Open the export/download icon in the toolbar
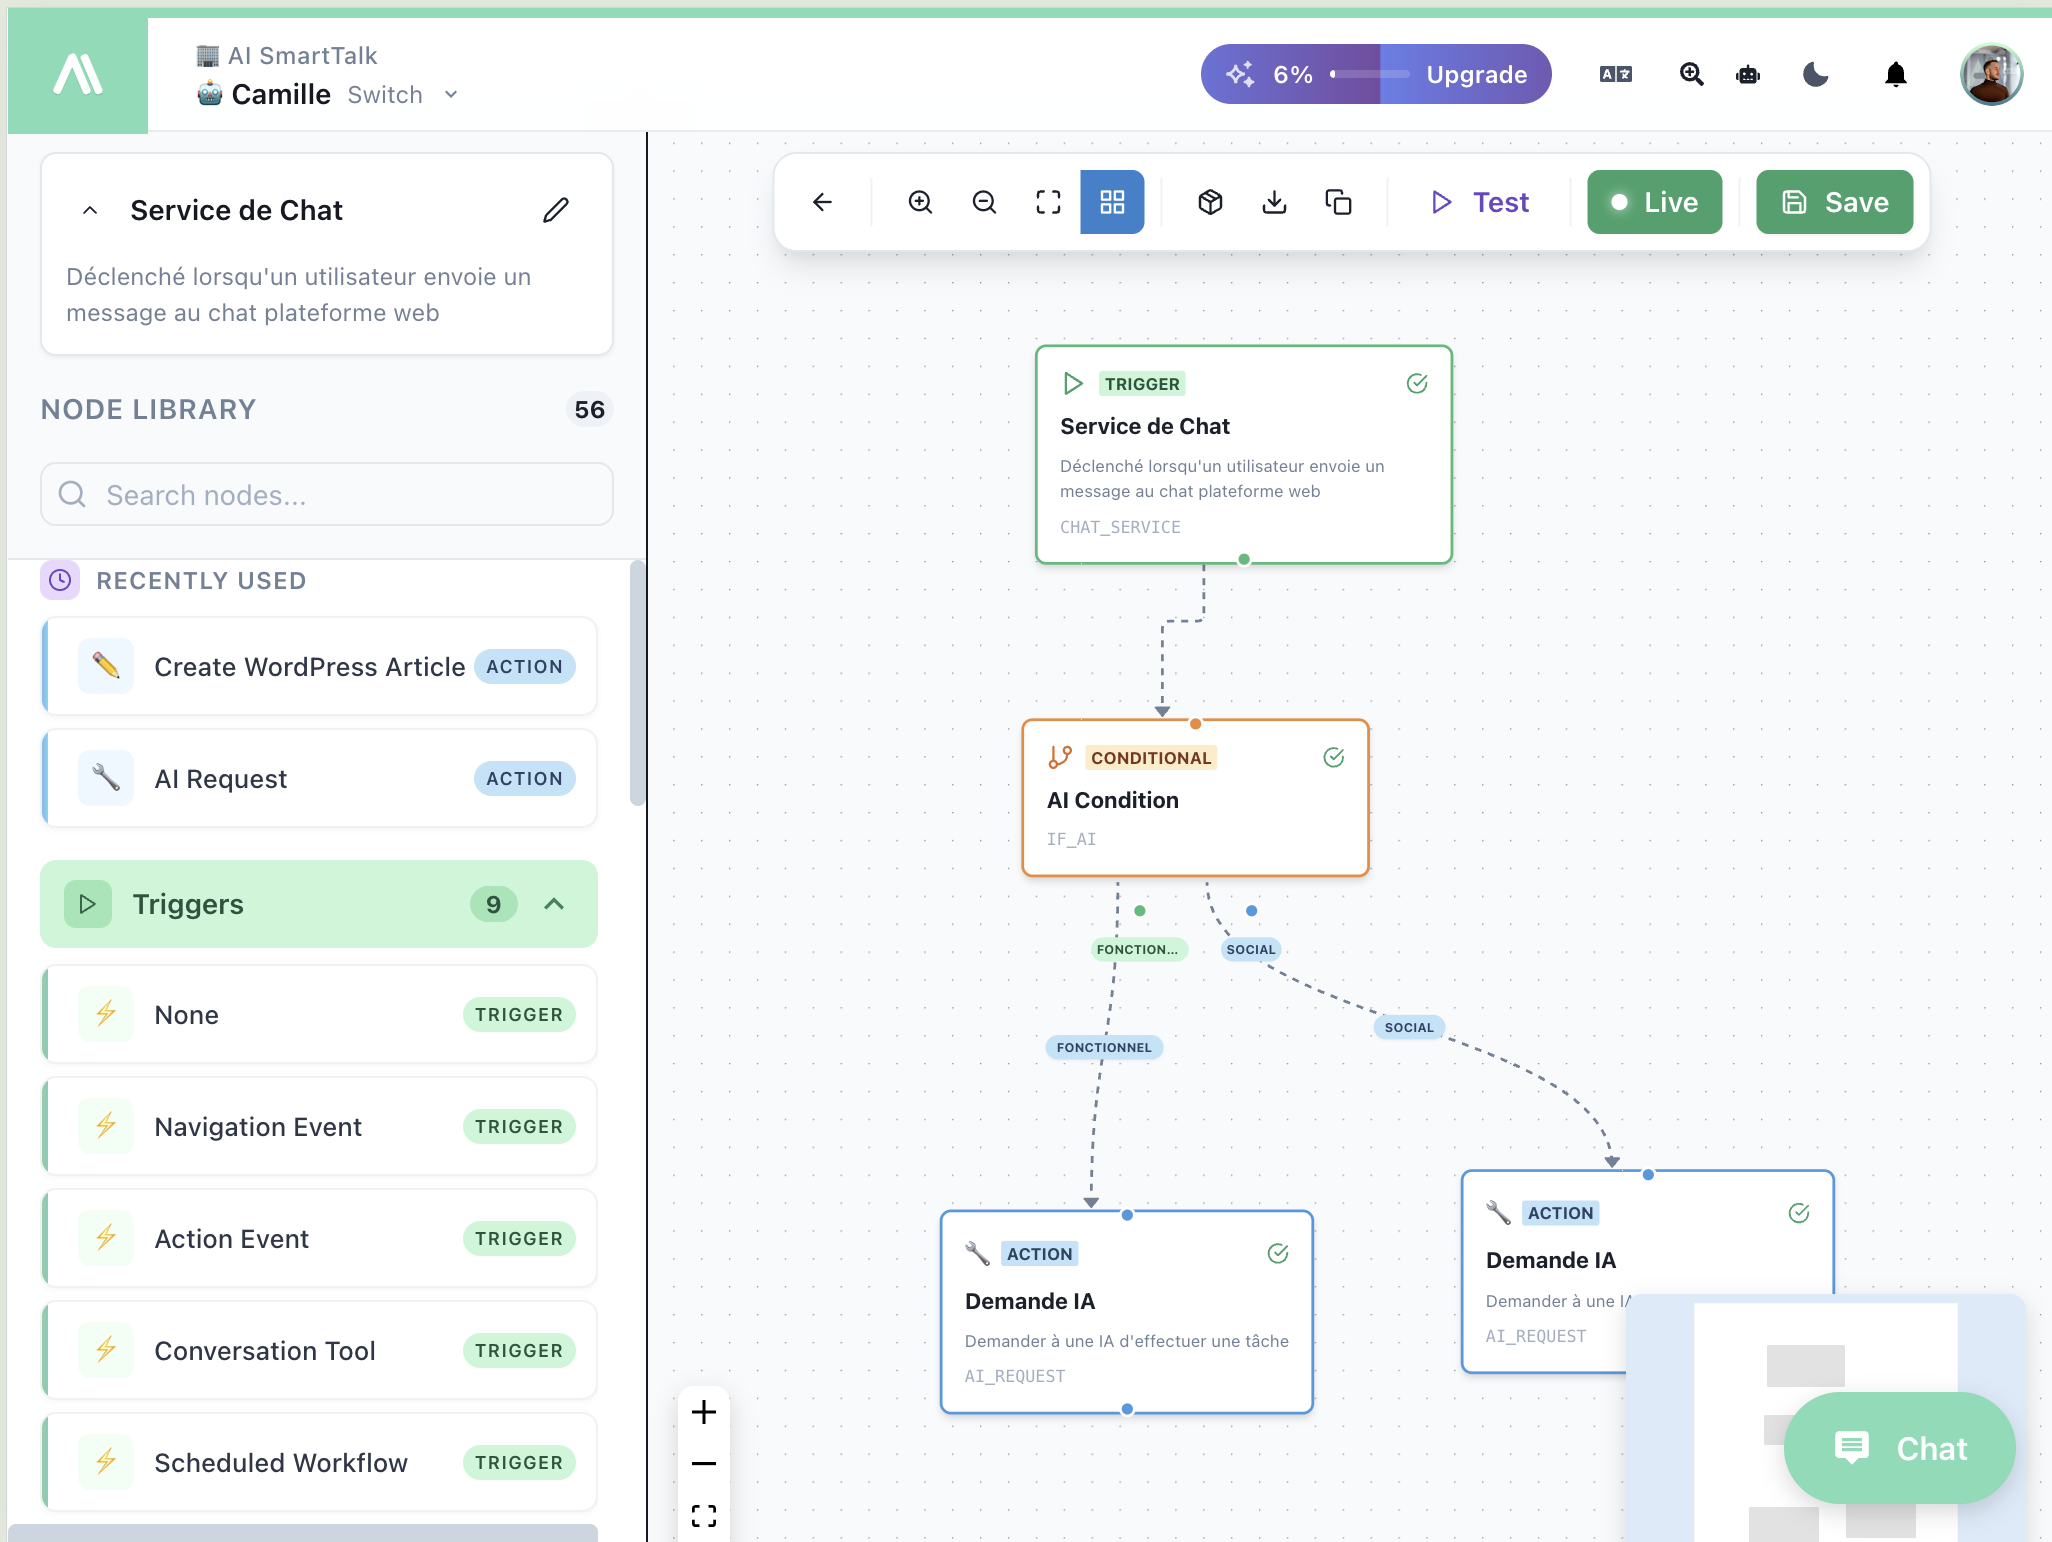2052x1542 pixels. (1274, 202)
